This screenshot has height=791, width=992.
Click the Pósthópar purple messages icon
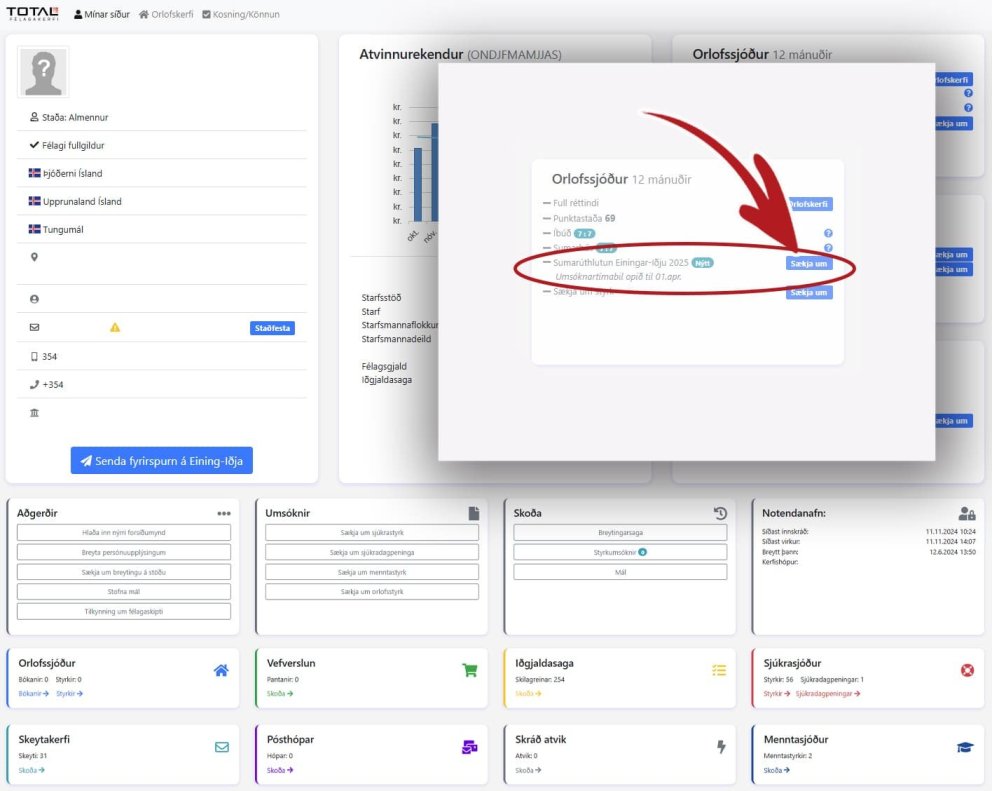469,747
